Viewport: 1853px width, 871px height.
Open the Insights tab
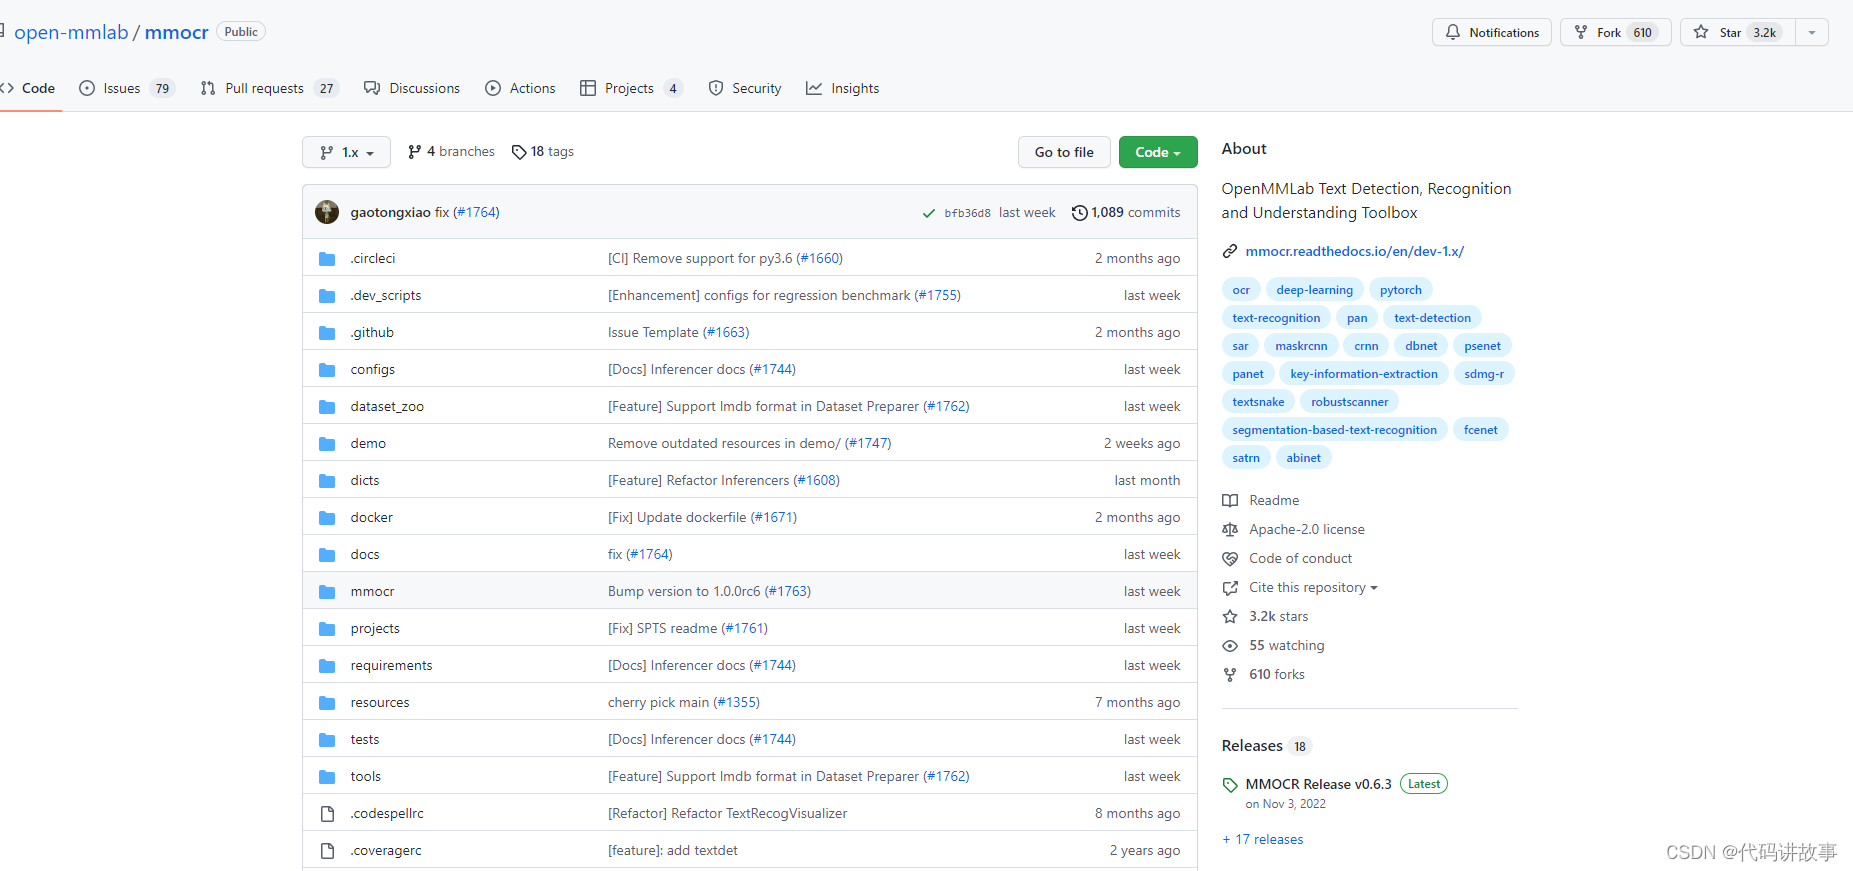tap(843, 88)
